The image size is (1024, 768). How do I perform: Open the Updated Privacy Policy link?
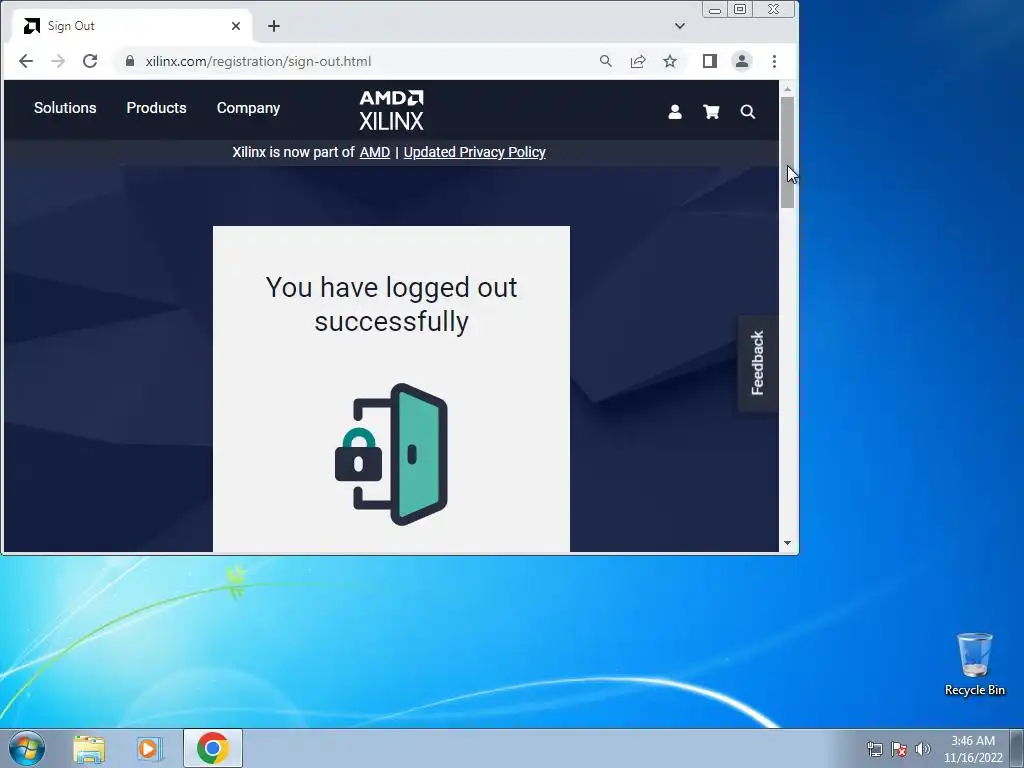click(x=475, y=152)
